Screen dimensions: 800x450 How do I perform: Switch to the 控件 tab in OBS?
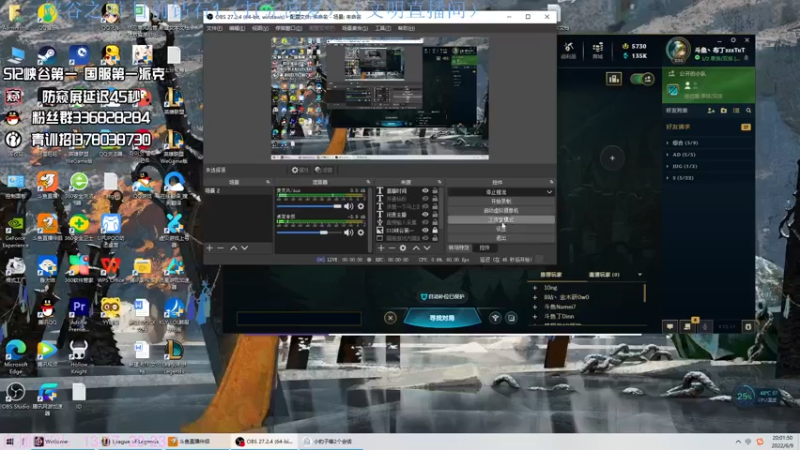[484, 248]
